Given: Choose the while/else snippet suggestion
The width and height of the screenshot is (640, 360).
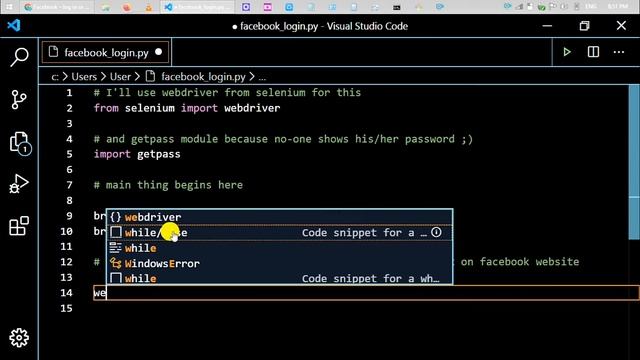Looking at the screenshot, I should (x=280, y=233).
